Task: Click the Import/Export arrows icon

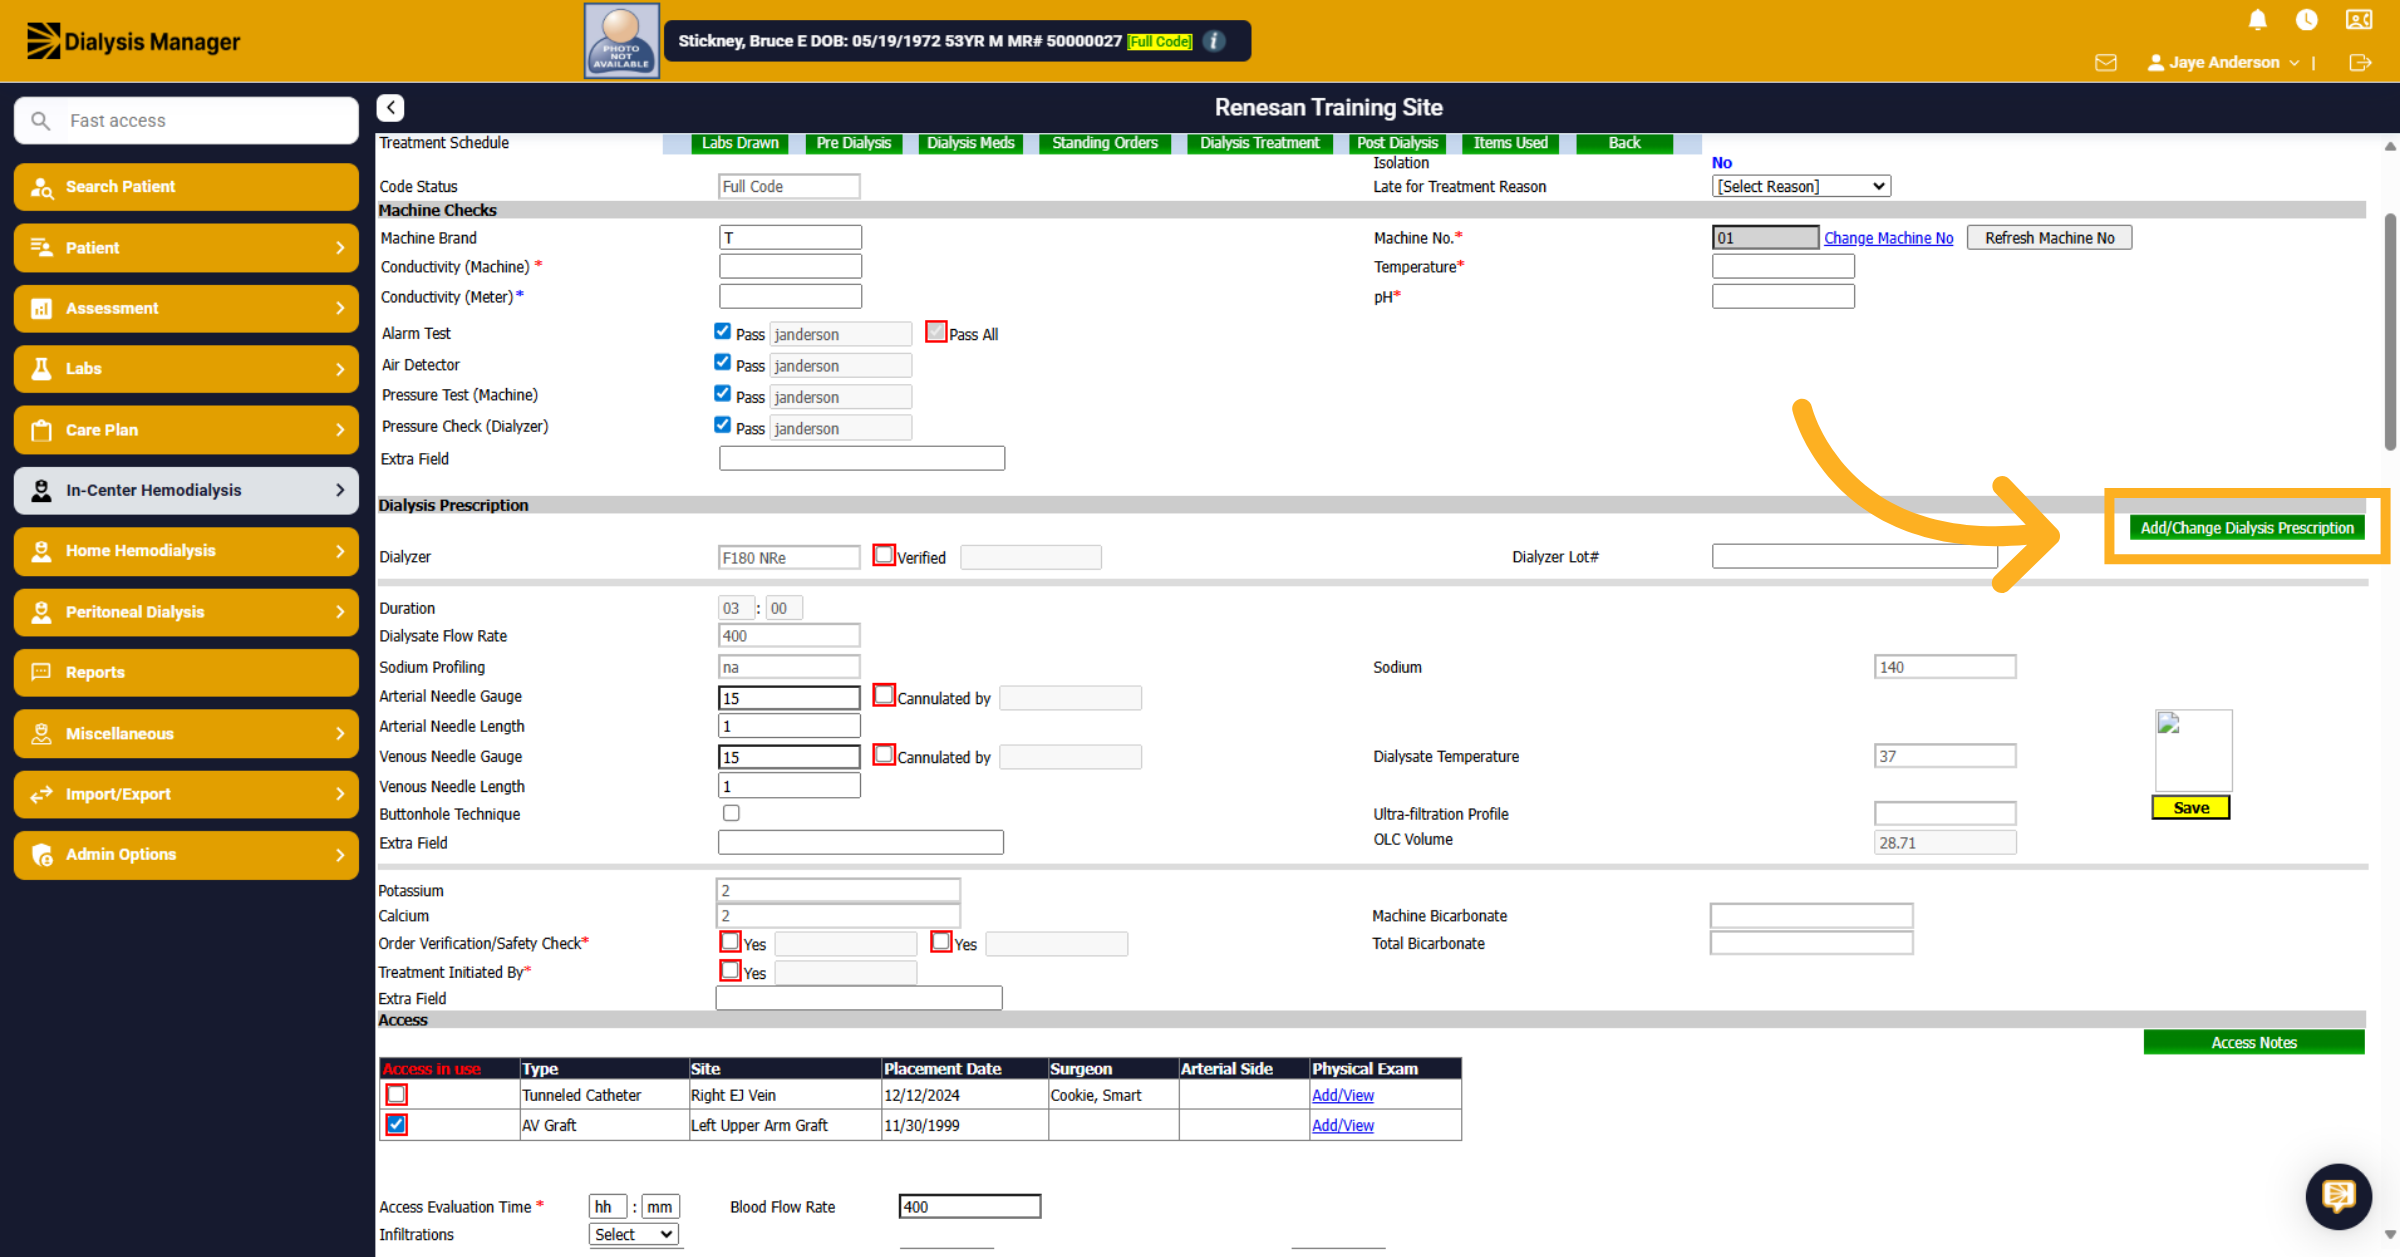Action: (42, 794)
